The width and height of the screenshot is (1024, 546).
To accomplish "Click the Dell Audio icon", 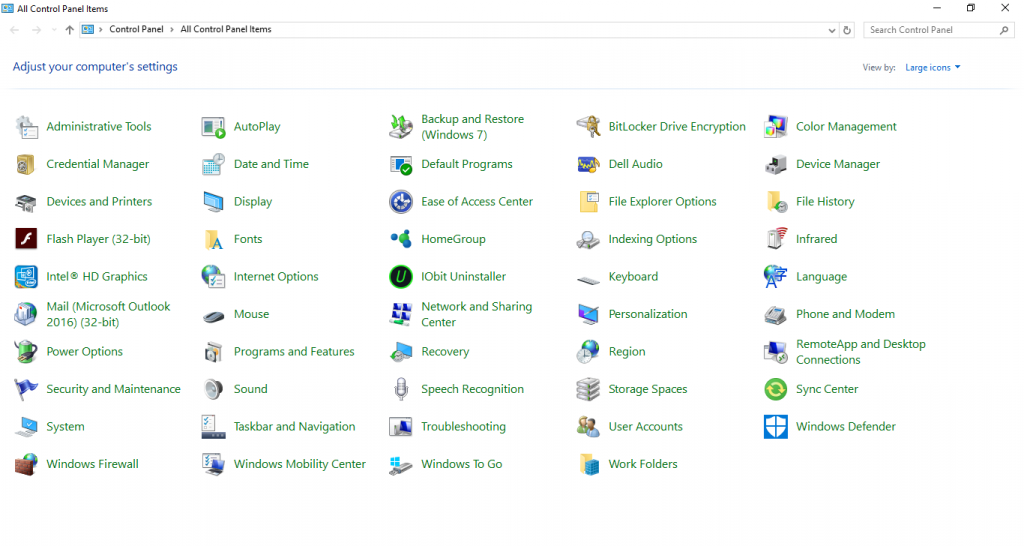I will (588, 164).
